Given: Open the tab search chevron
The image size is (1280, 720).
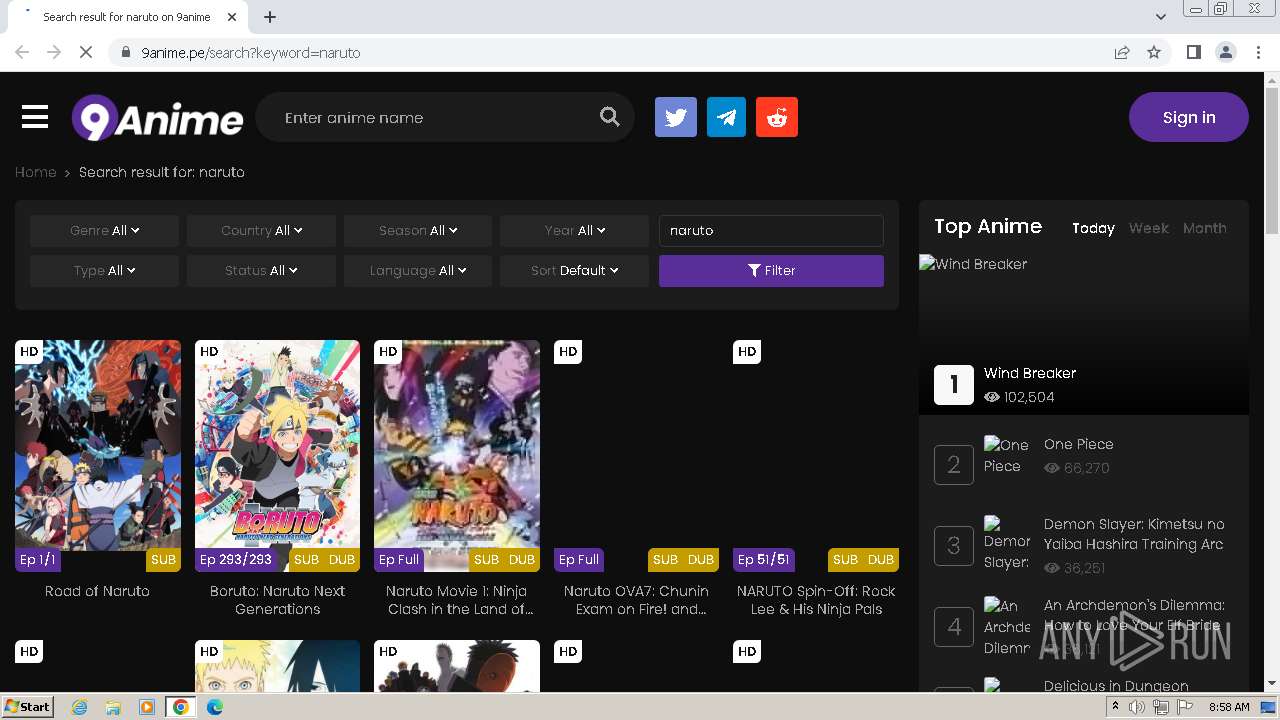Looking at the screenshot, I should pyautogui.click(x=1161, y=17).
